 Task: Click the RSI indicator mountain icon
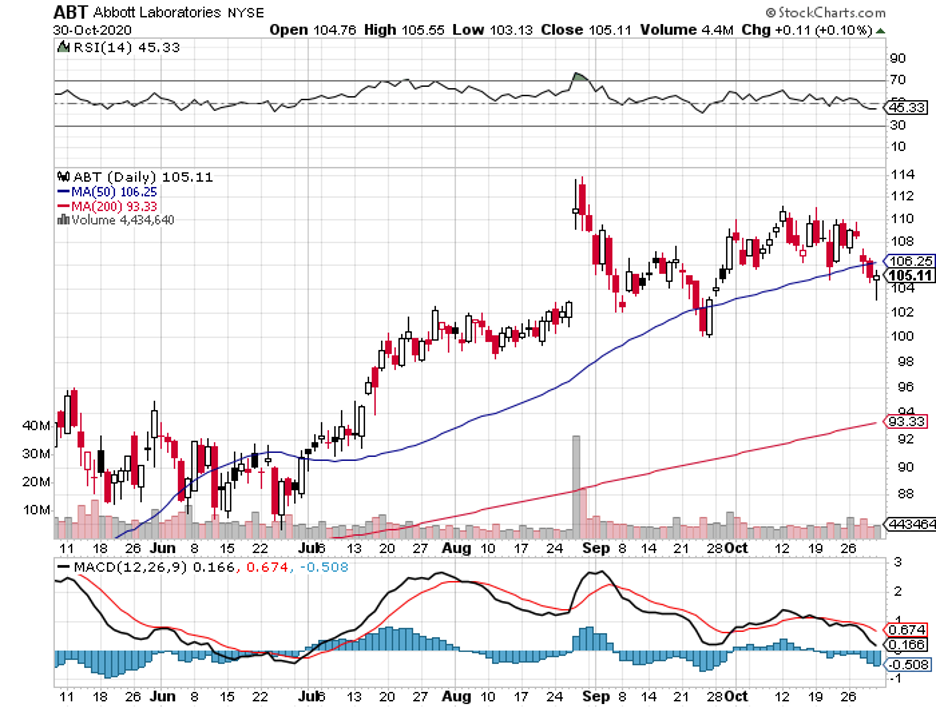tap(63, 47)
